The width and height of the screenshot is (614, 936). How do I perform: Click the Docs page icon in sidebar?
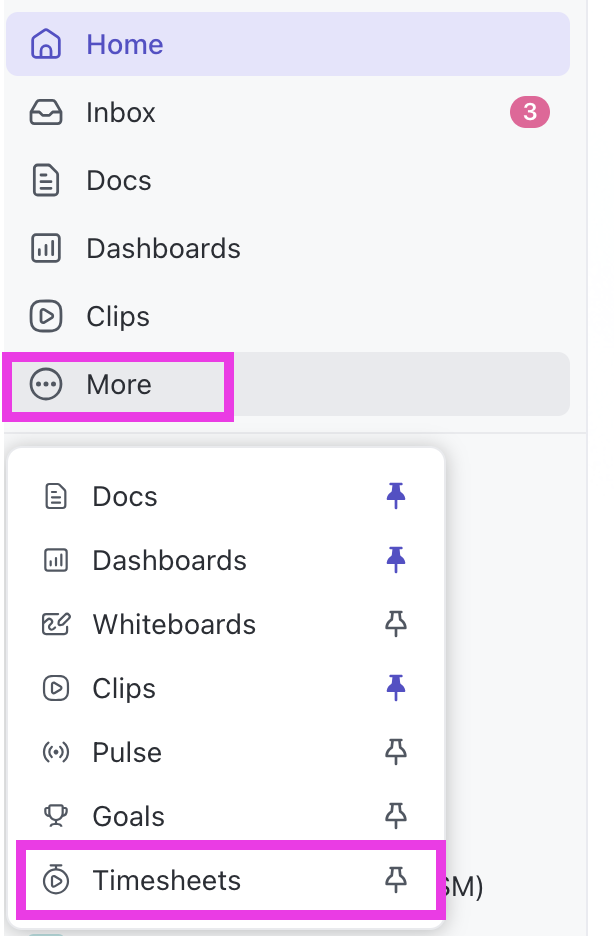click(x=46, y=181)
